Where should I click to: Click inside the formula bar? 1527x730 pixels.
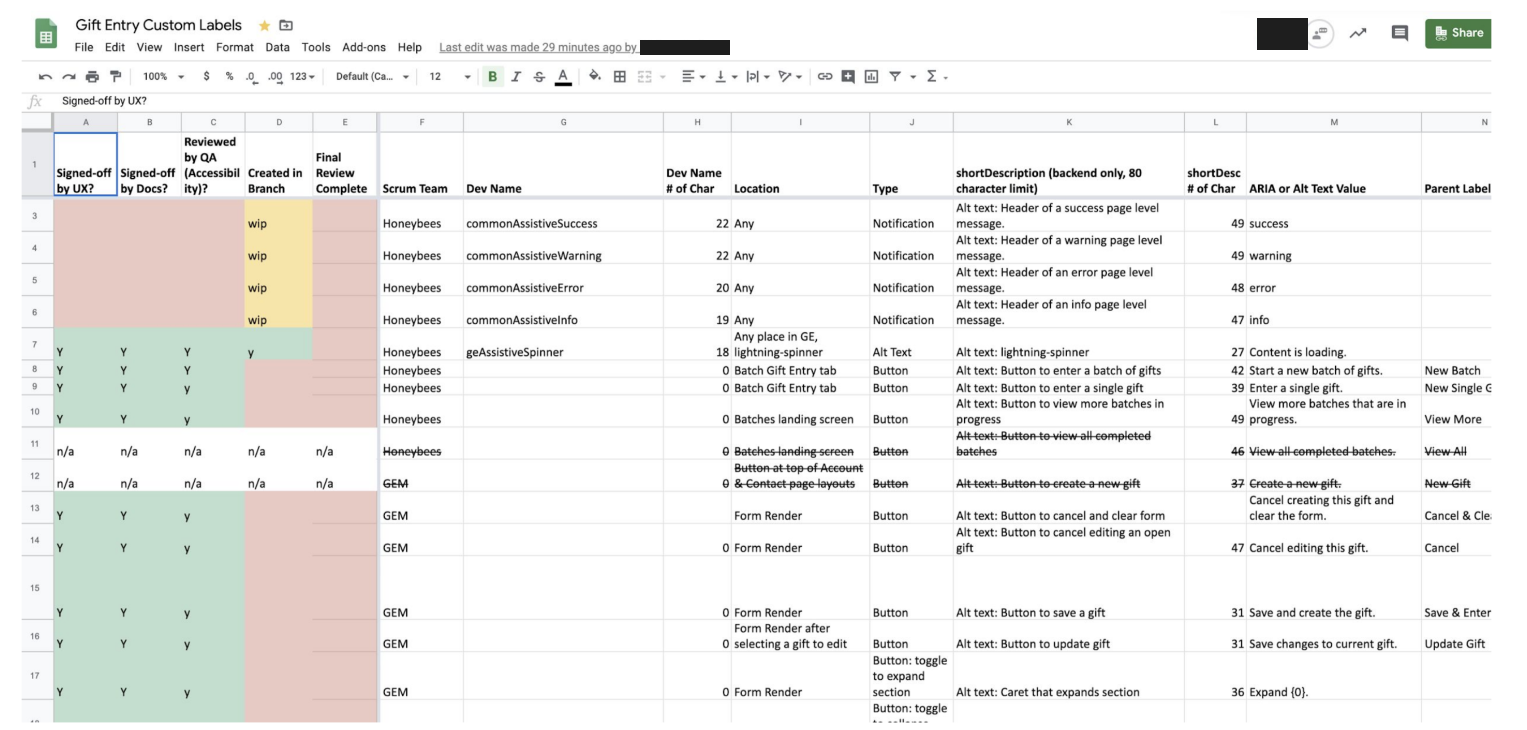click(x=300, y=100)
